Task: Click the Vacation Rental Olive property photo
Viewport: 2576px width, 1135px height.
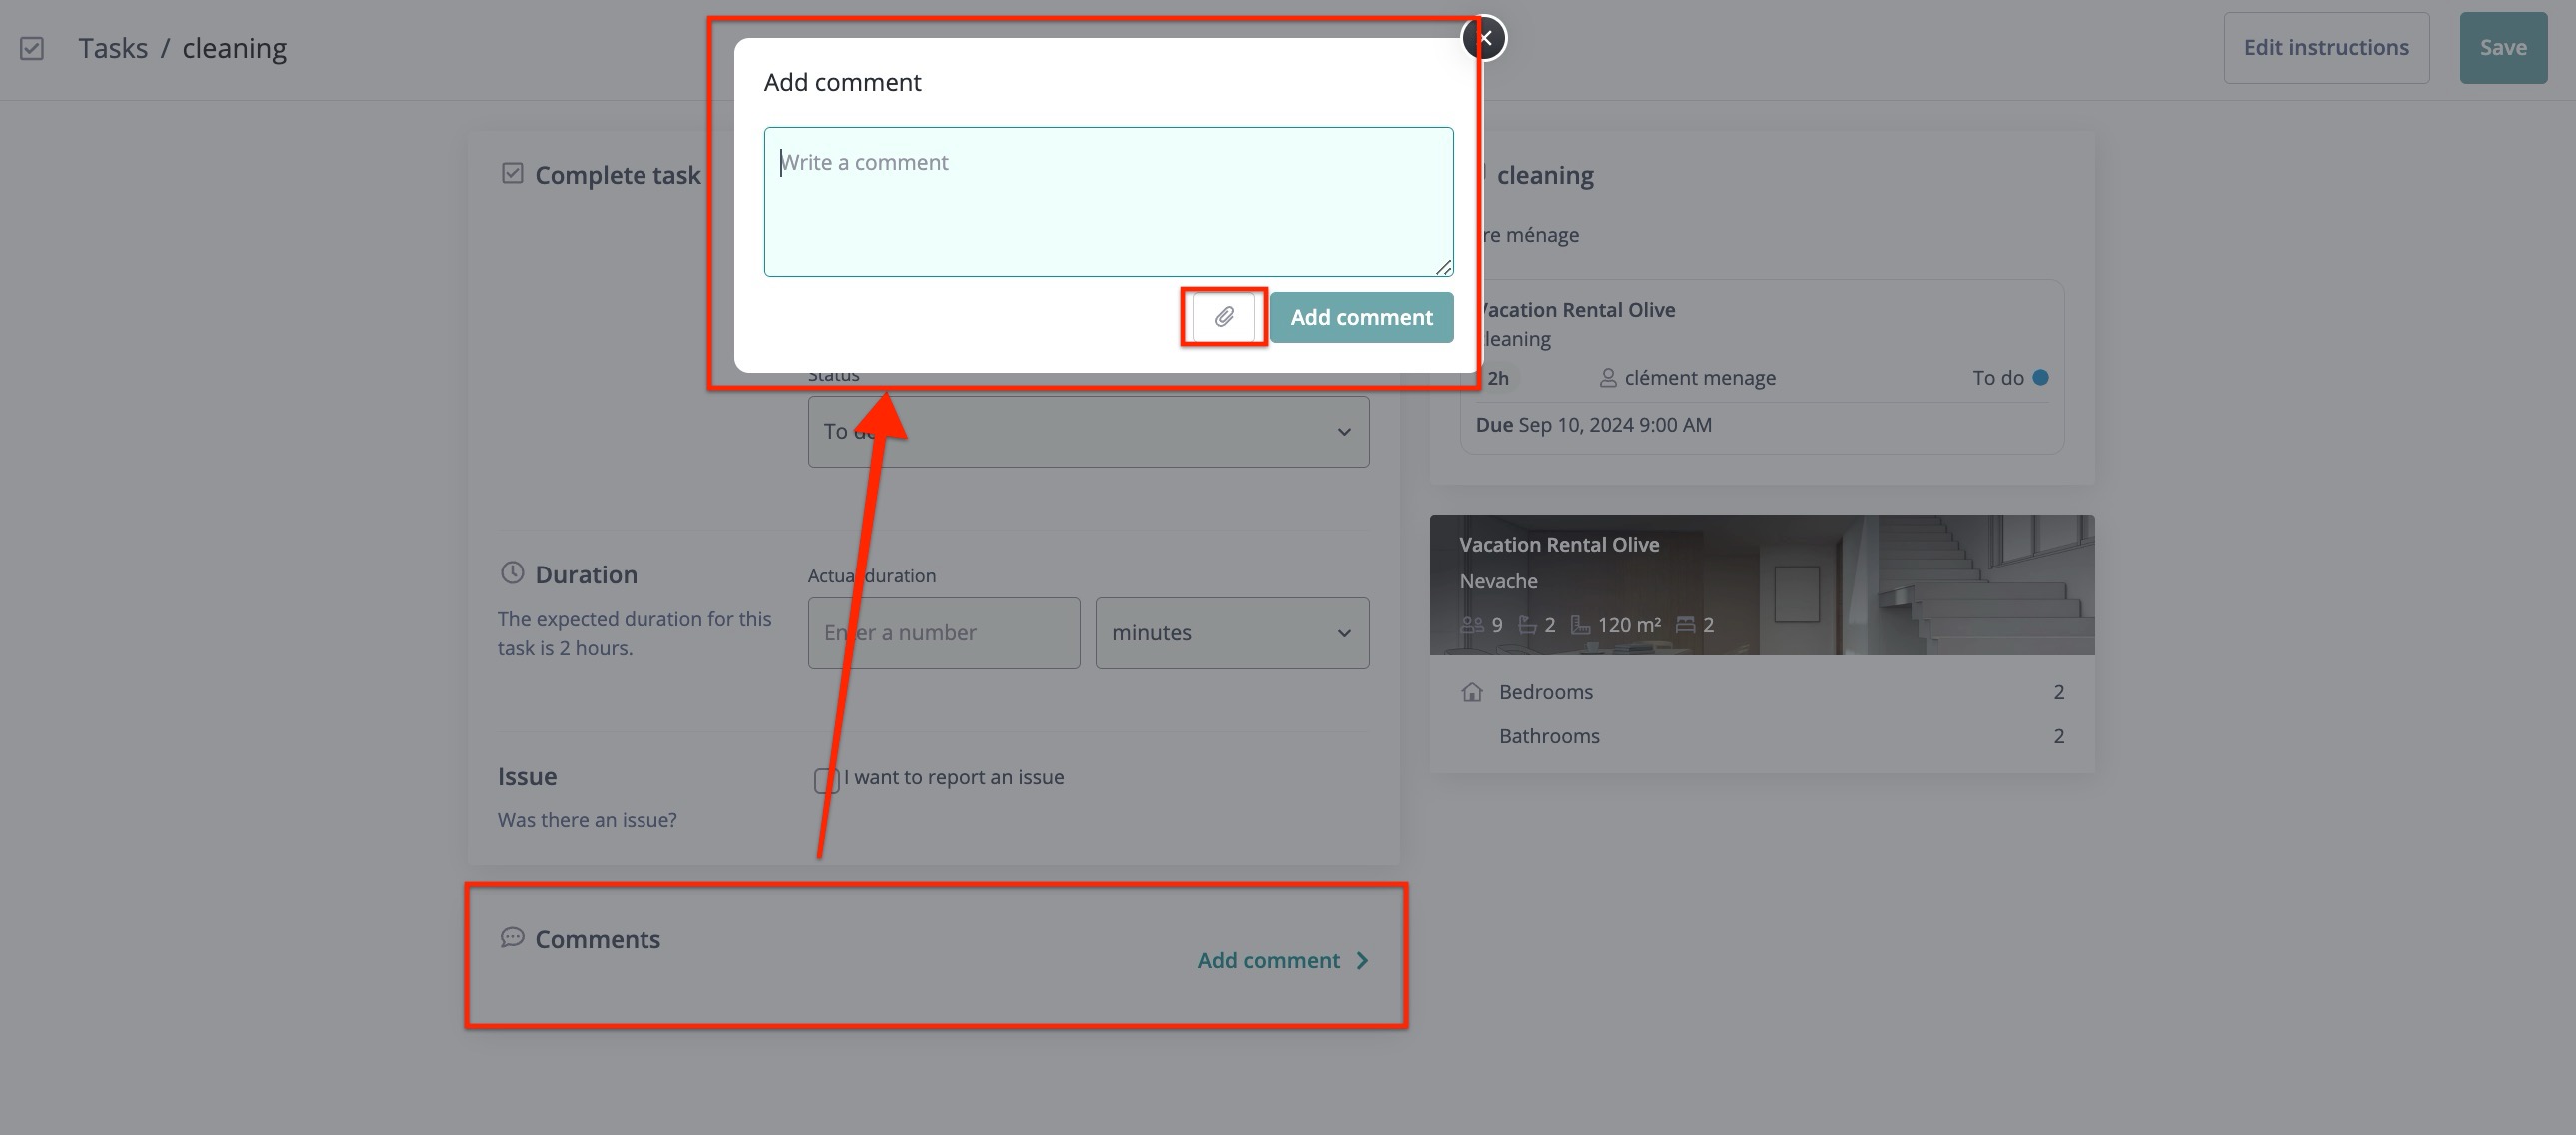Action: click(1900, 585)
